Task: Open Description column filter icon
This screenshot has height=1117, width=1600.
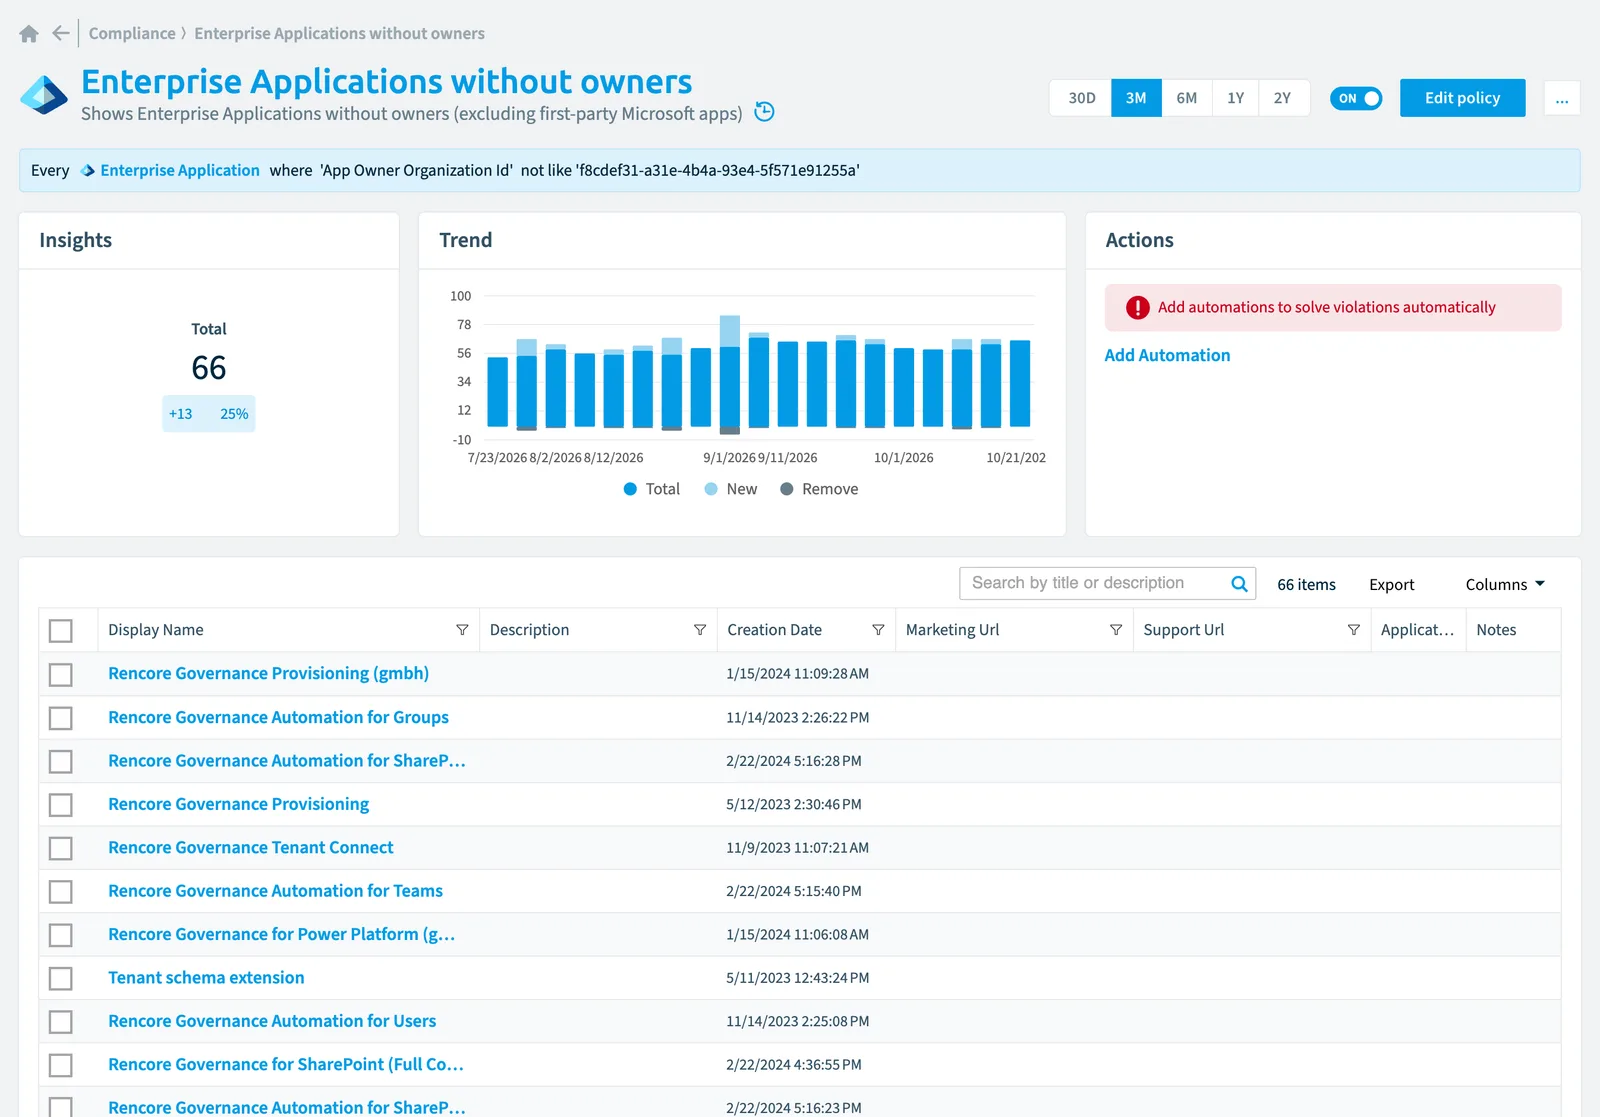Action: point(700,630)
